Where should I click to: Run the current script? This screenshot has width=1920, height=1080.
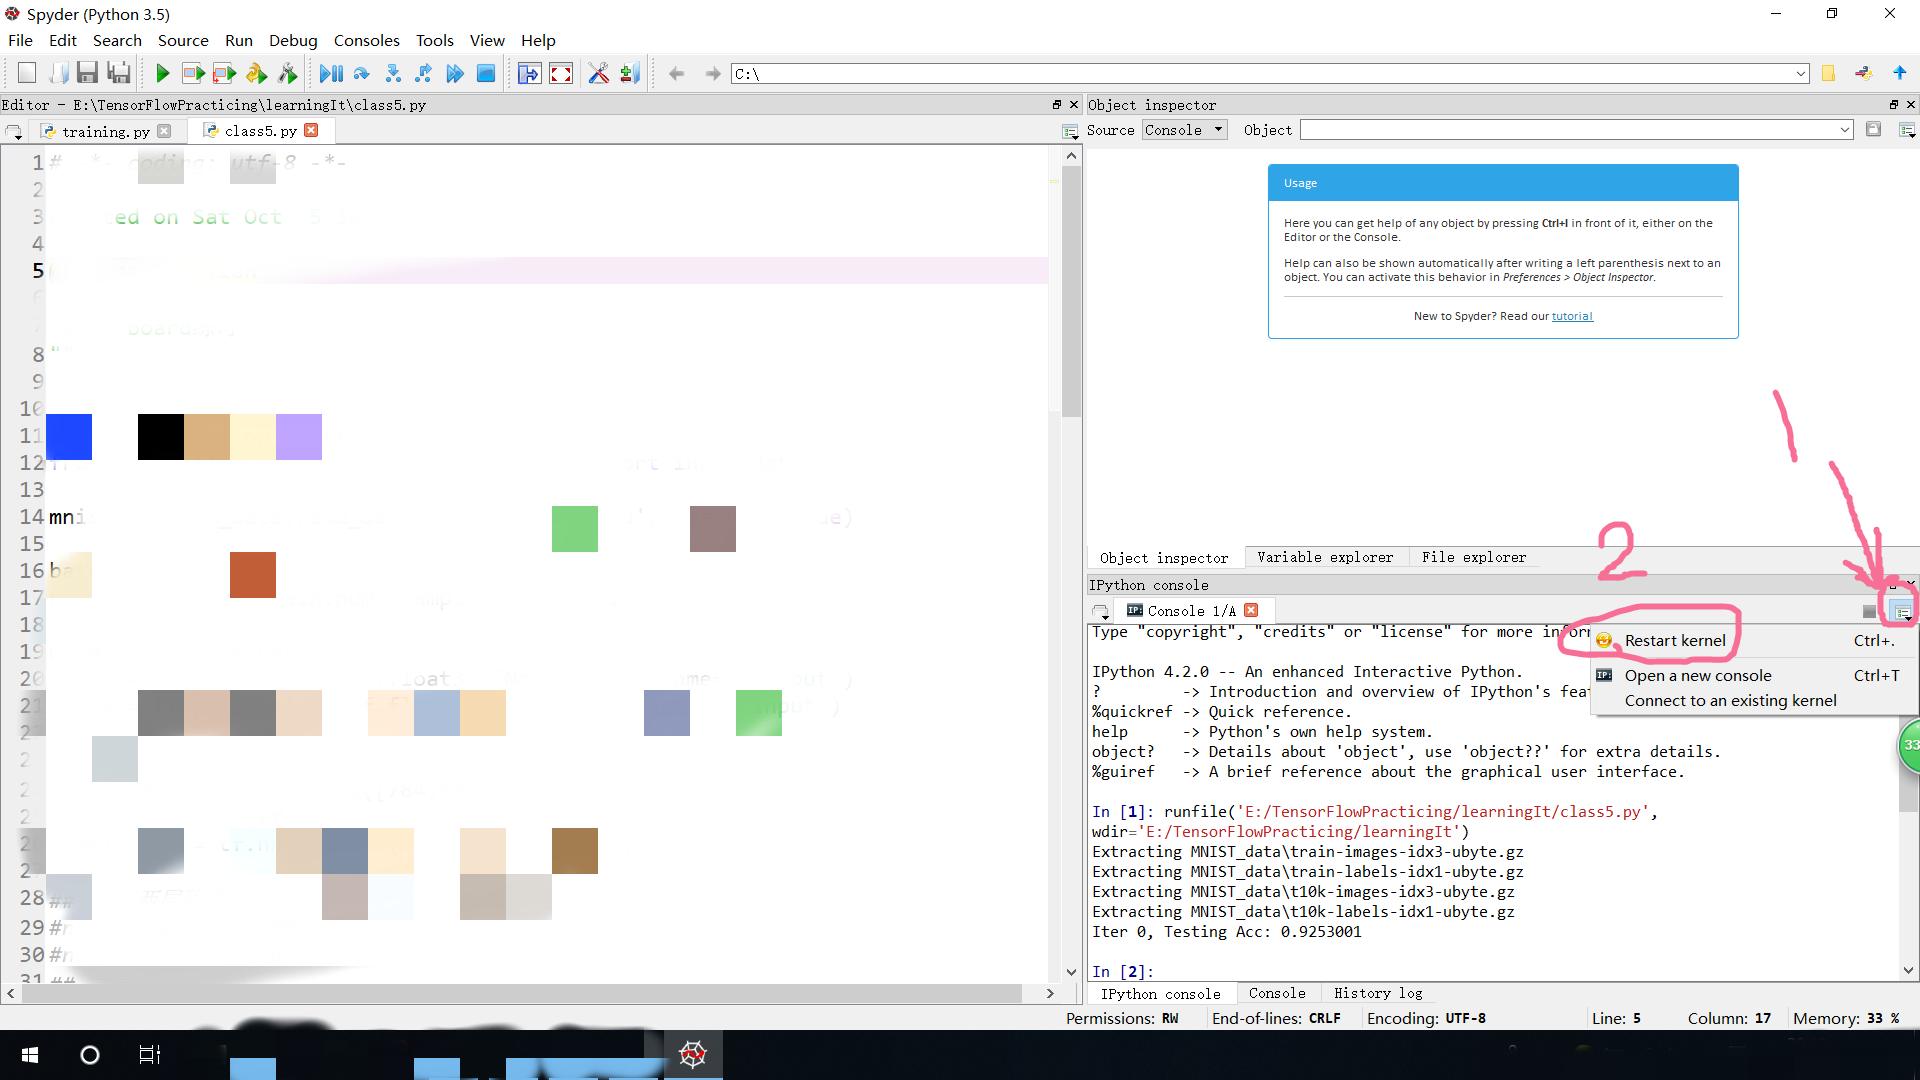click(162, 73)
